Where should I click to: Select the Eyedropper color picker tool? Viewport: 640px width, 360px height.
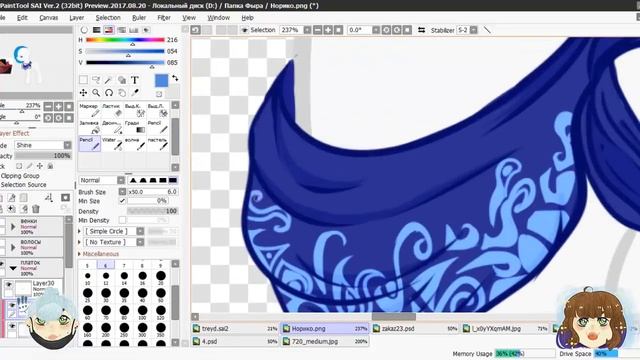135,93
